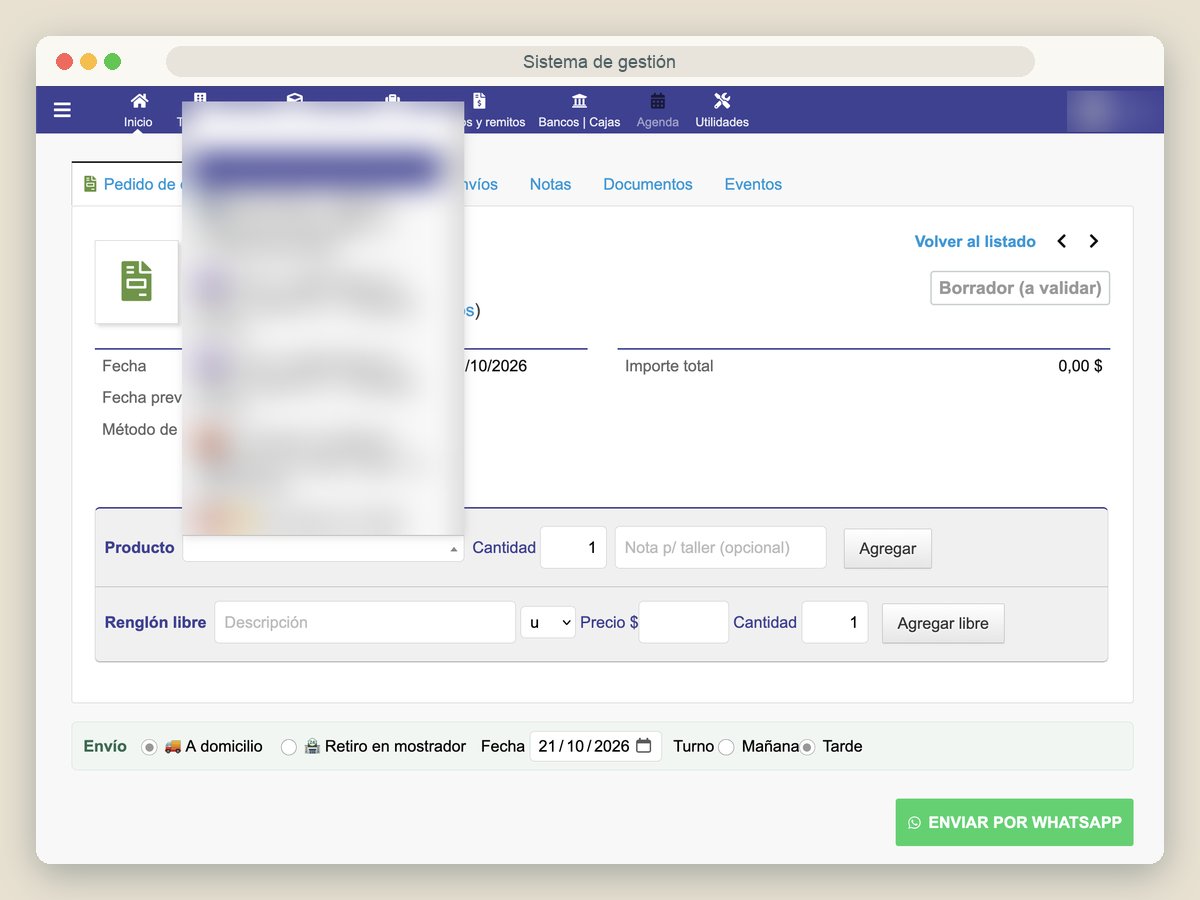
Task: Focus the Precio $ field
Action: tap(684, 622)
